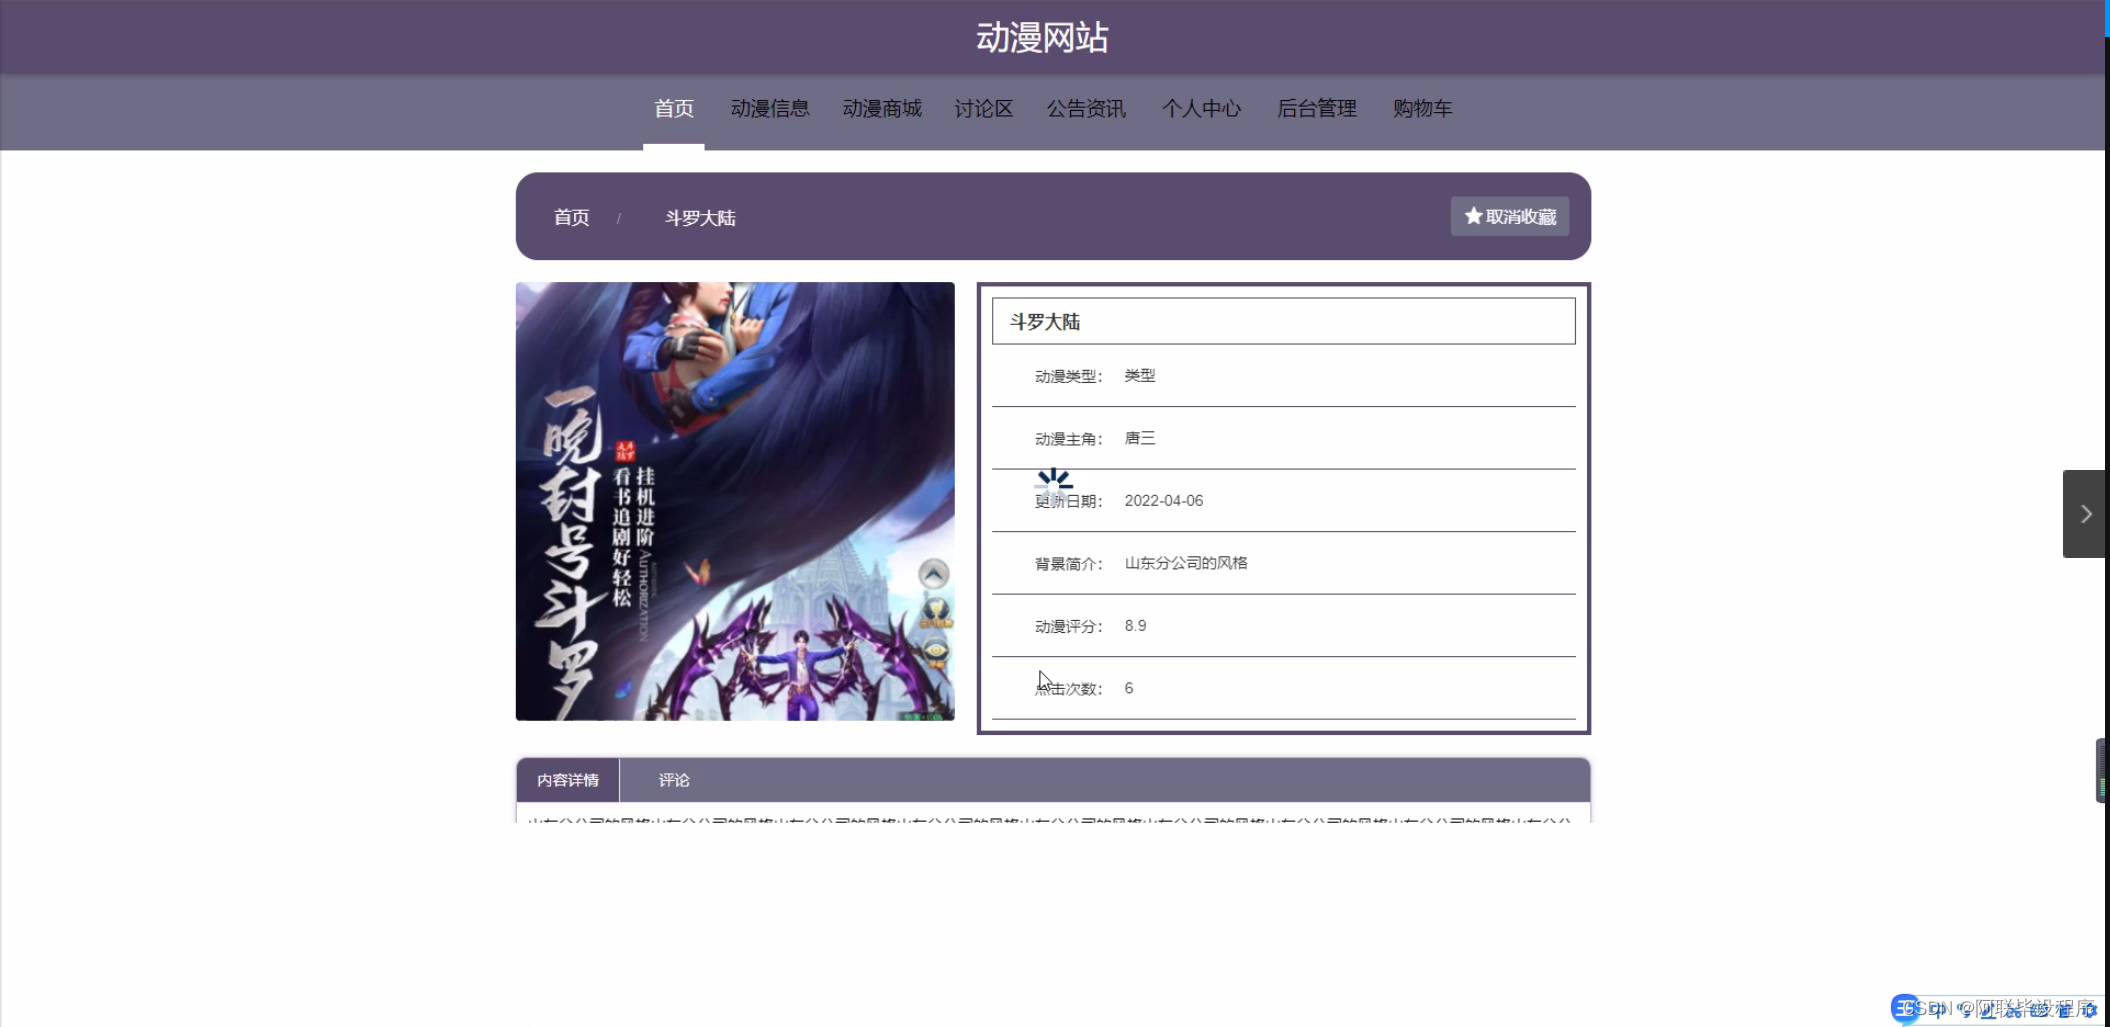Switch to the 内容详情 tab
Image resolution: width=2110 pixels, height=1027 pixels.
pos(568,780)
